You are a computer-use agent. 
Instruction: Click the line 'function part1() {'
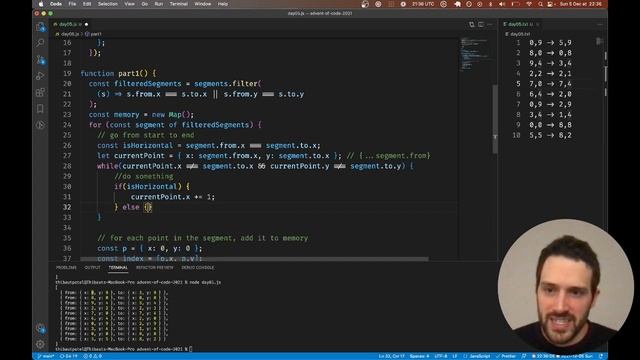118,73
